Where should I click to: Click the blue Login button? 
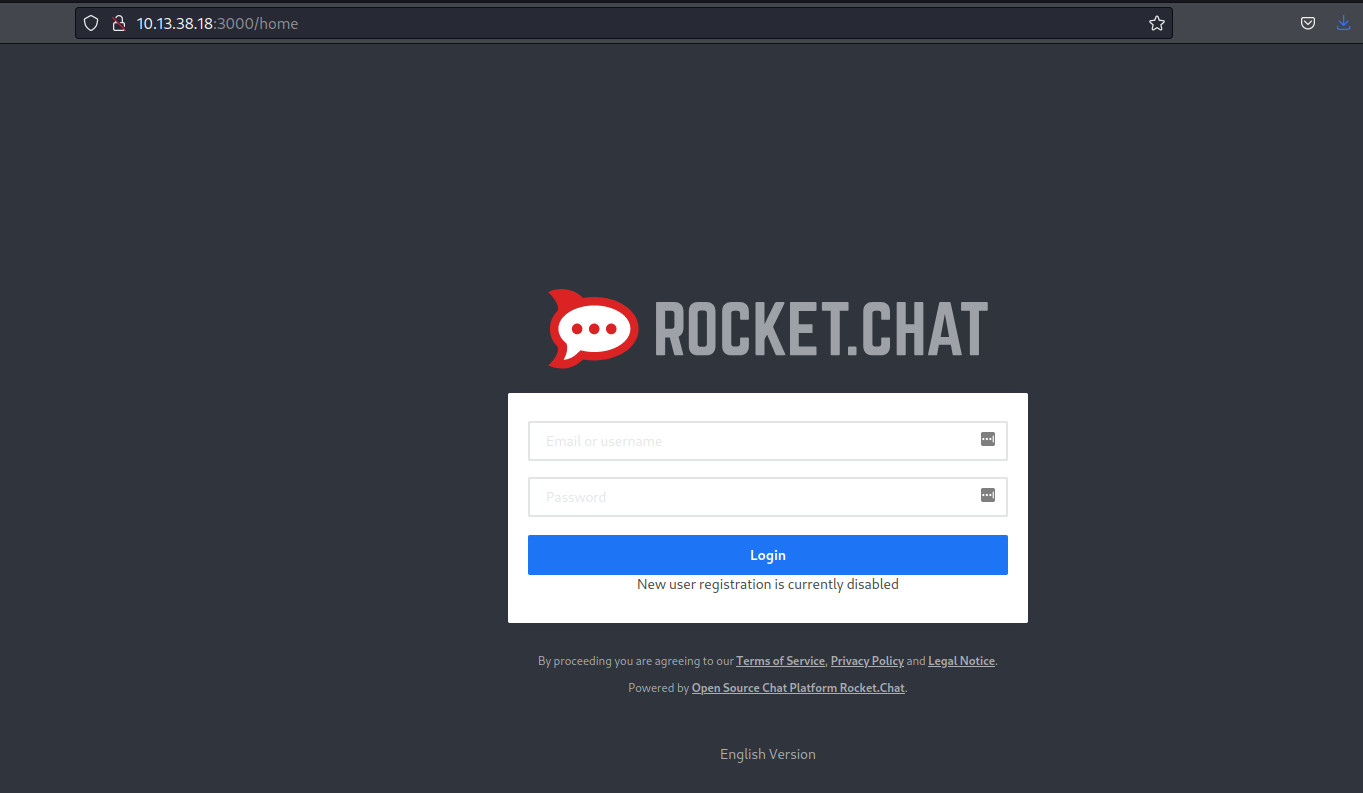[768, 555]
